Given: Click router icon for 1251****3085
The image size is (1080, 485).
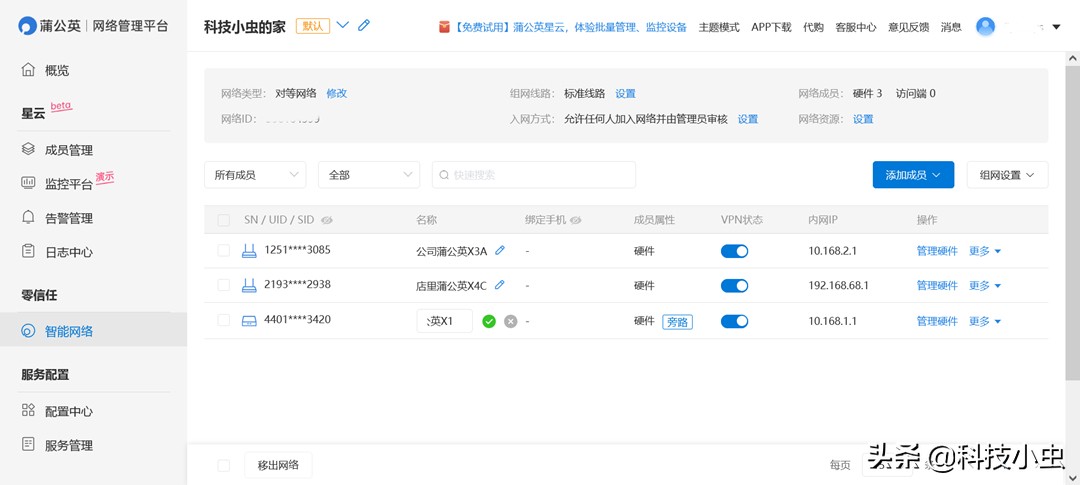Looking at the screenshot, I should pos(249,251).
